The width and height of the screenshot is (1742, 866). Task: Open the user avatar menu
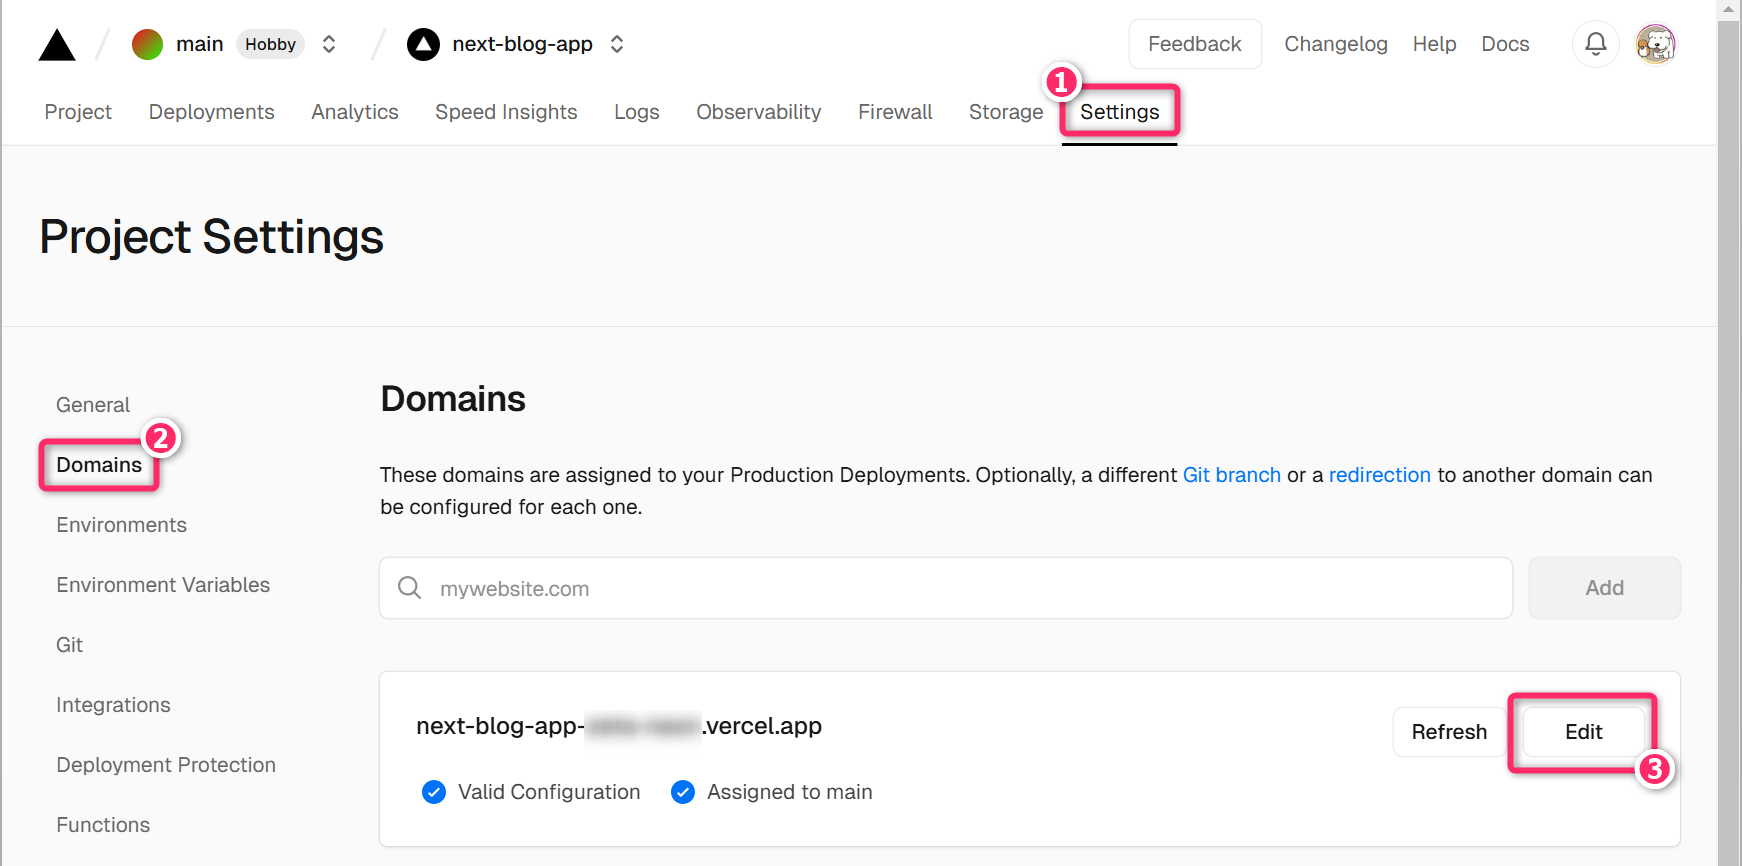click(1655, 44)
